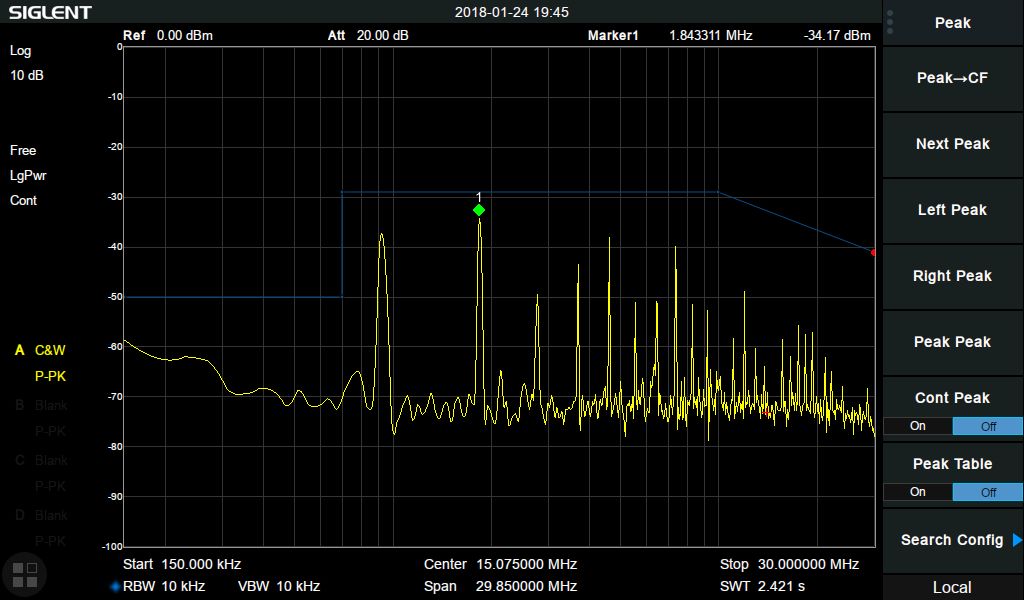
Task: Click the Center frequency 15.075000 MHz field
Action: (500, 564)
